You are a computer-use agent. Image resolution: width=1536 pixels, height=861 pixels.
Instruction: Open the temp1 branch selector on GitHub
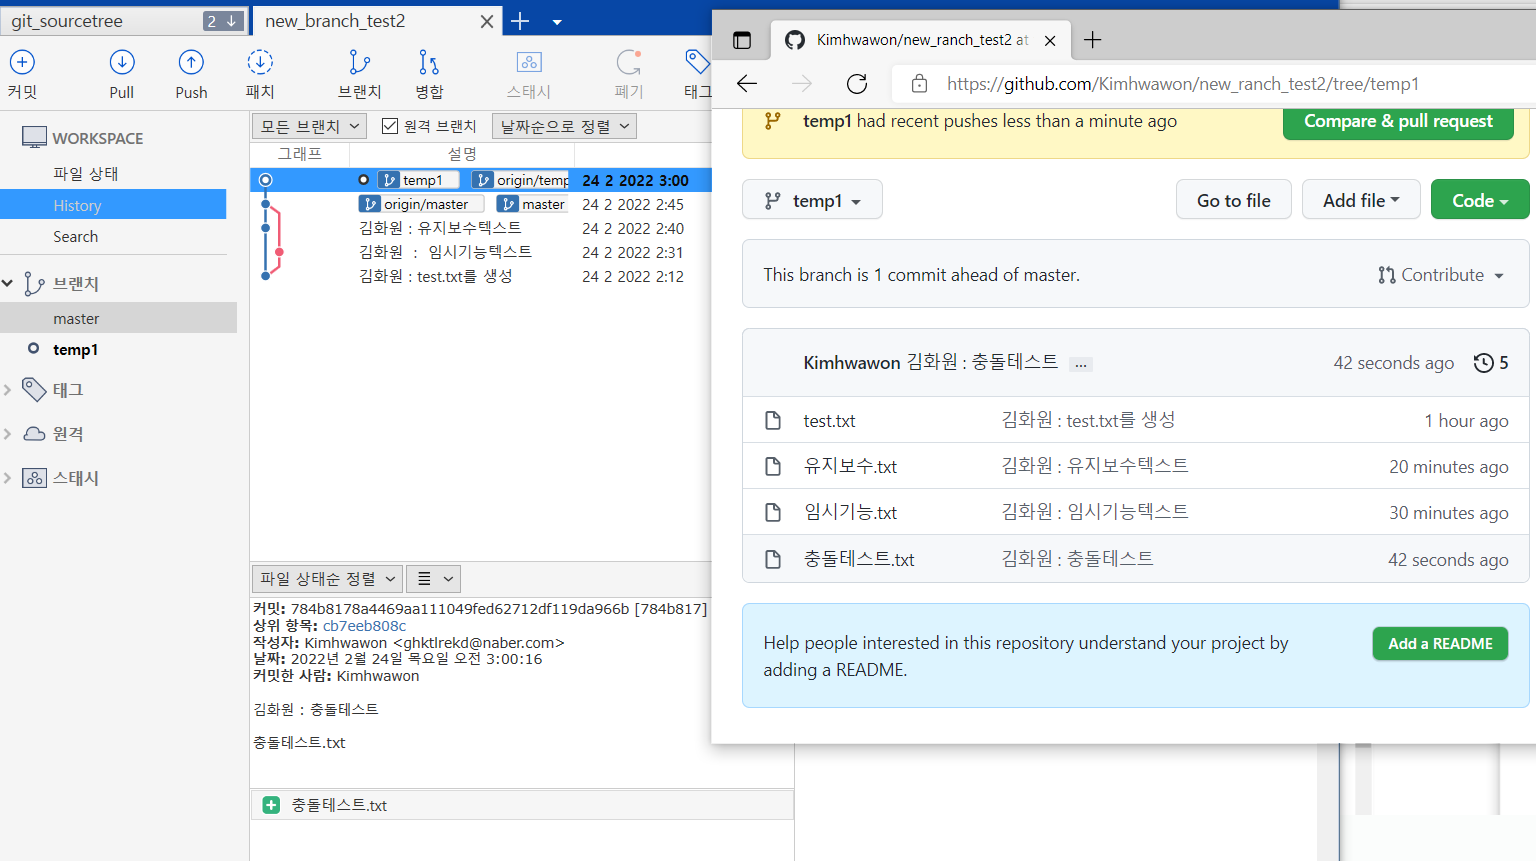point(812,201)
